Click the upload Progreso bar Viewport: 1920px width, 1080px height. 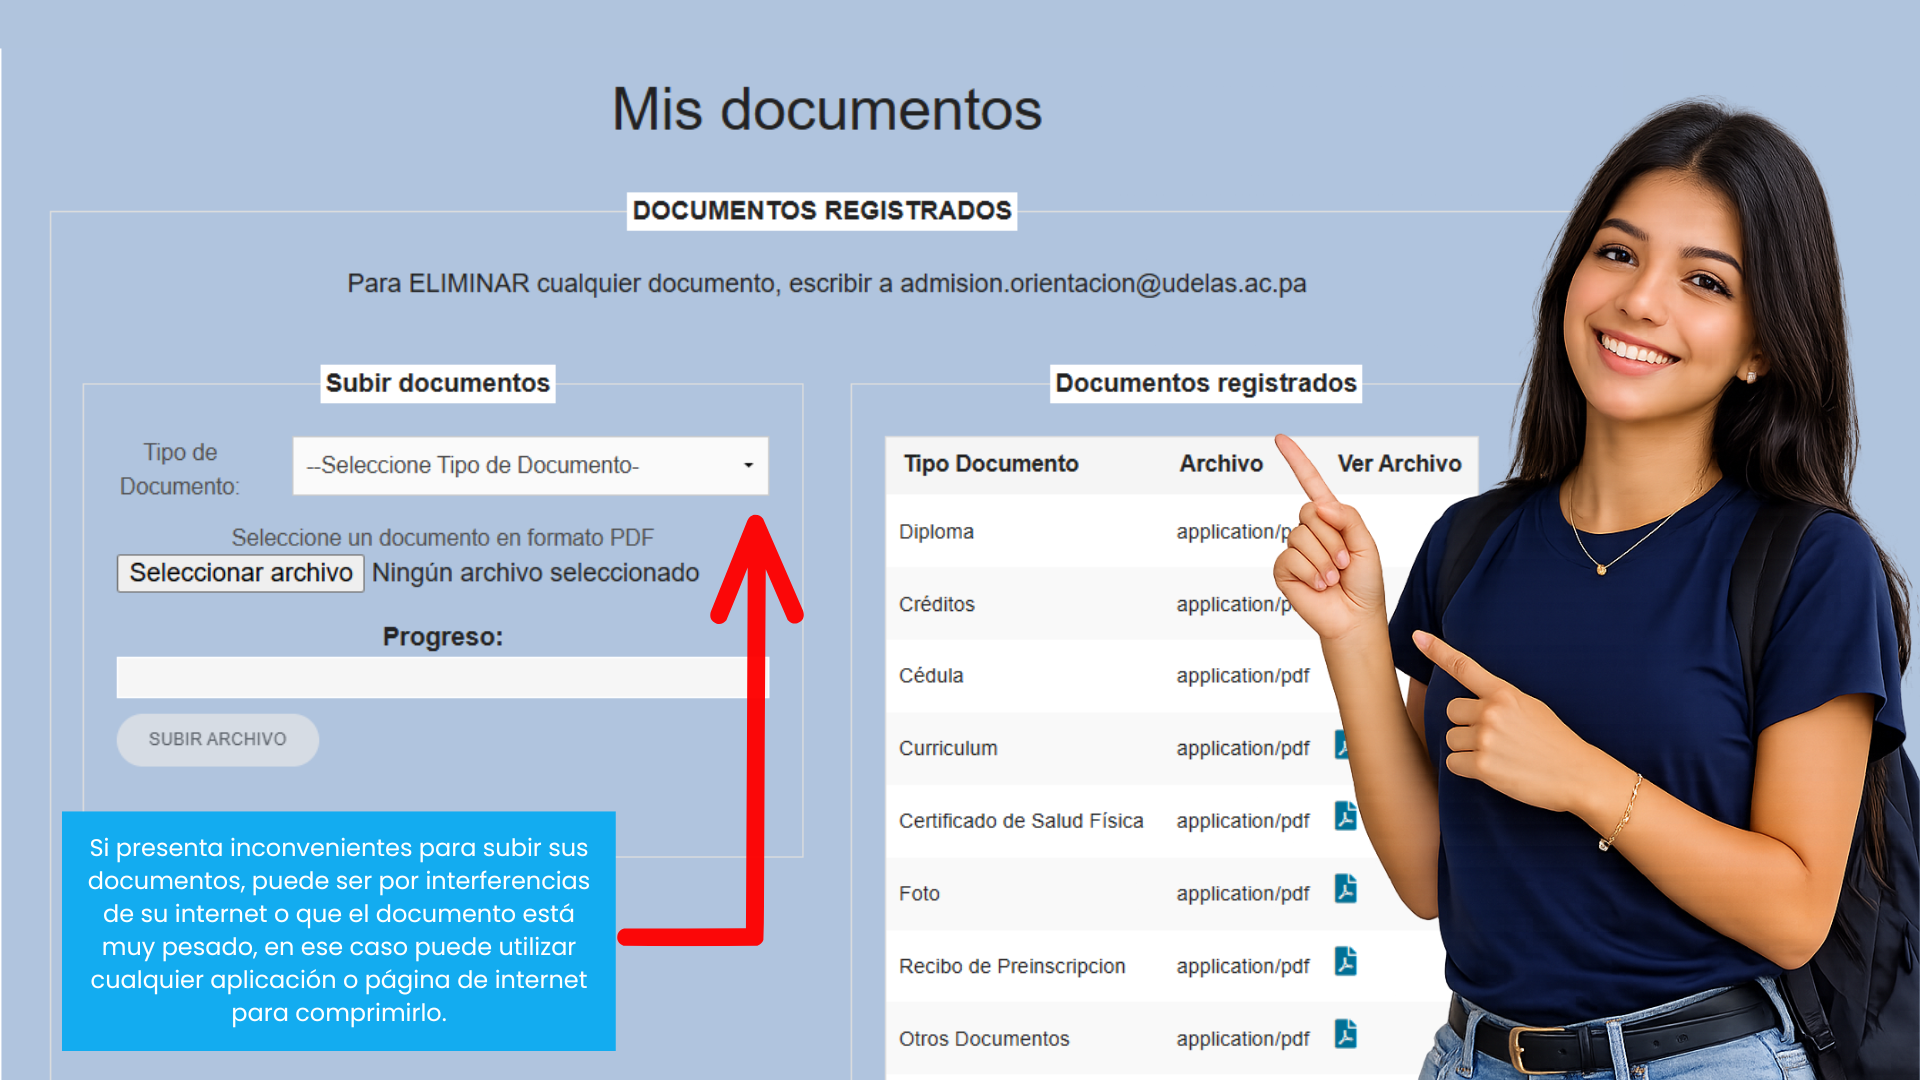pyautogui.click(x=442, y=677)
